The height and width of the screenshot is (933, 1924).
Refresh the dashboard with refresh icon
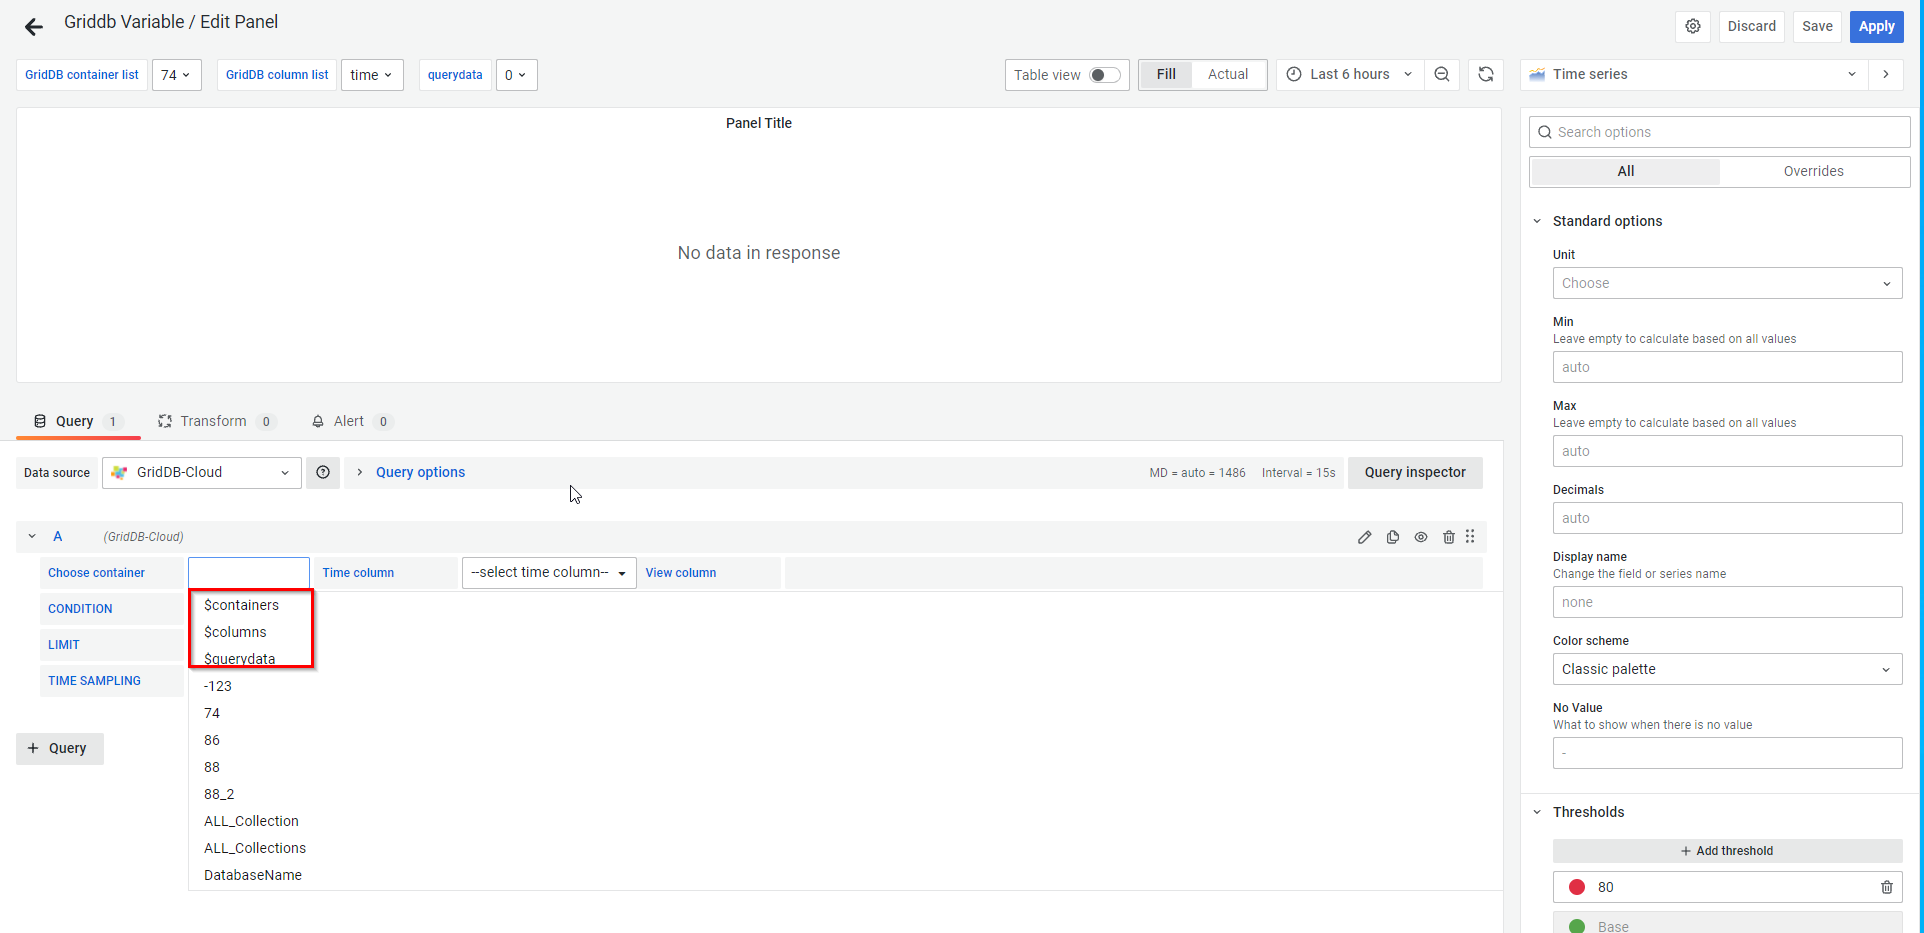click(x=1485, y=75)
